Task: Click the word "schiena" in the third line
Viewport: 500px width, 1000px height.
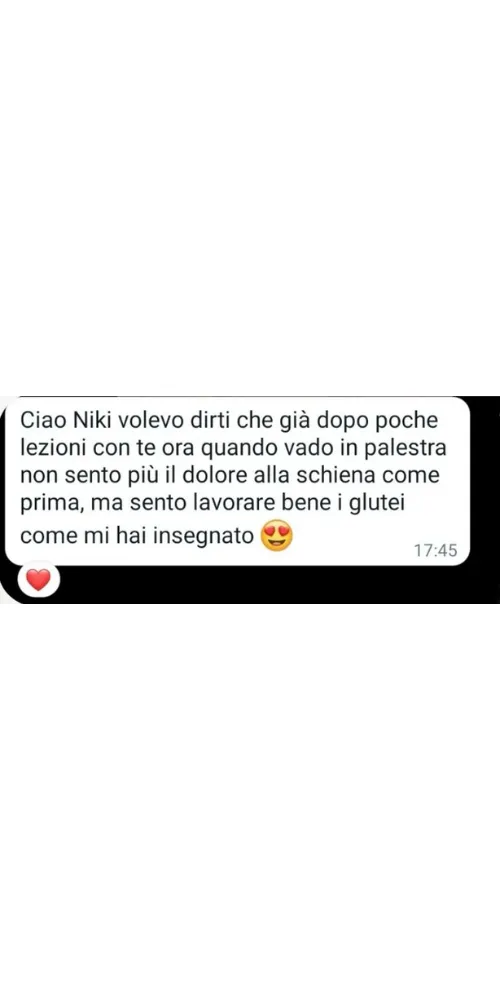Action: (352, 476)
